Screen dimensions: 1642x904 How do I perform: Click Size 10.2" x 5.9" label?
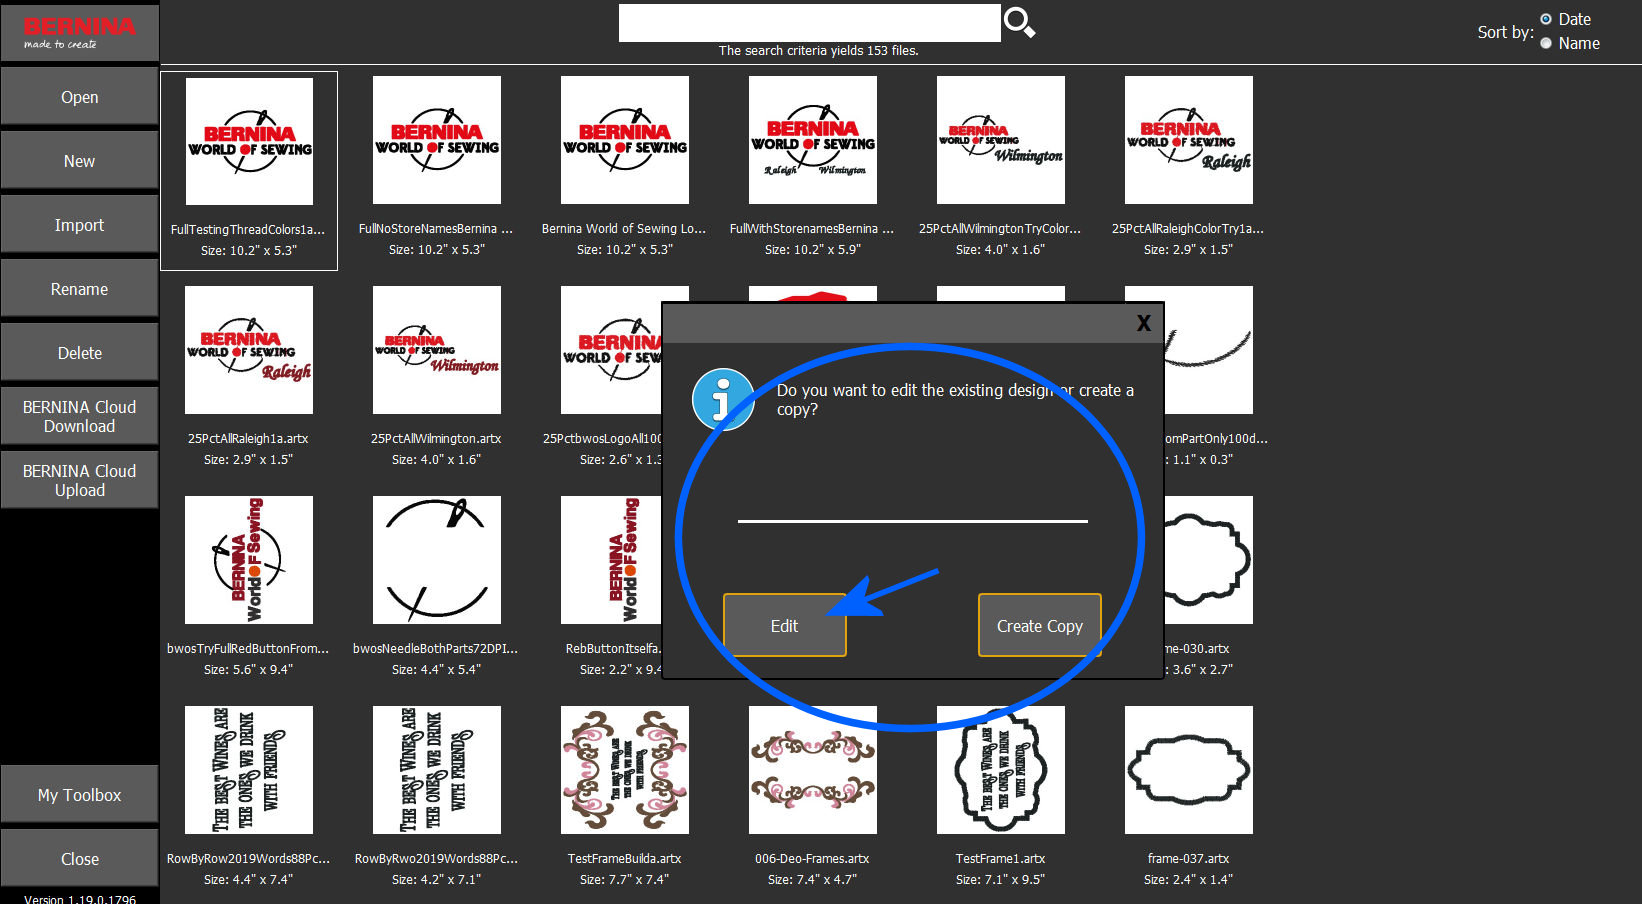[x=812, y=249]
